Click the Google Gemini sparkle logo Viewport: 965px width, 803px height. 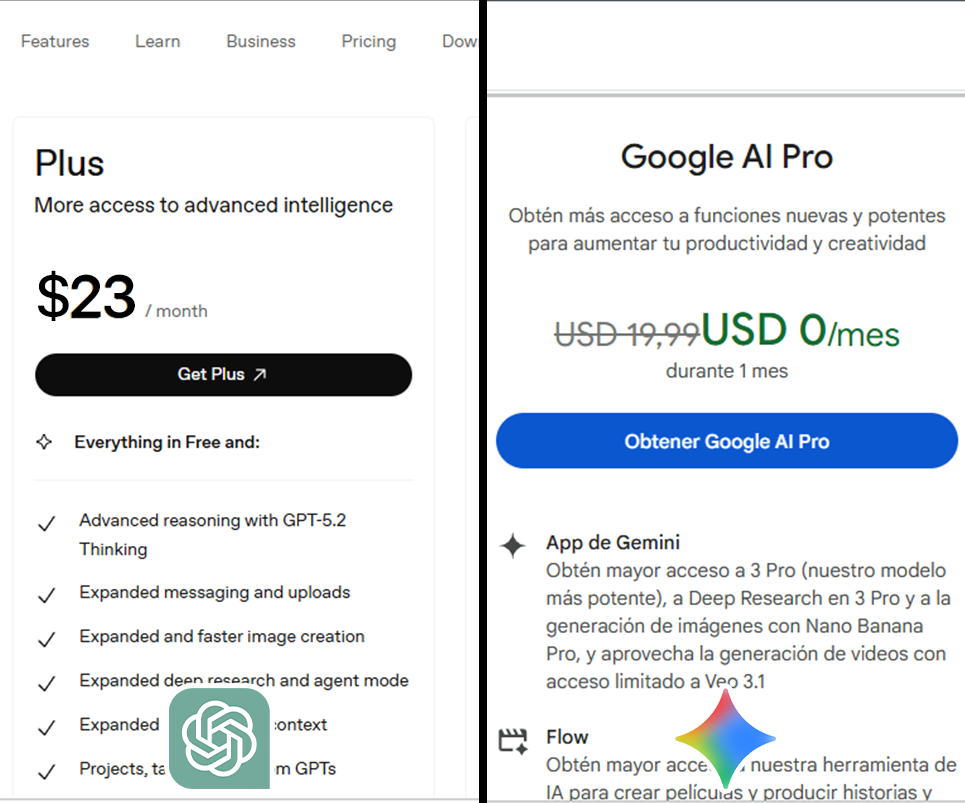tap(725, 739)
